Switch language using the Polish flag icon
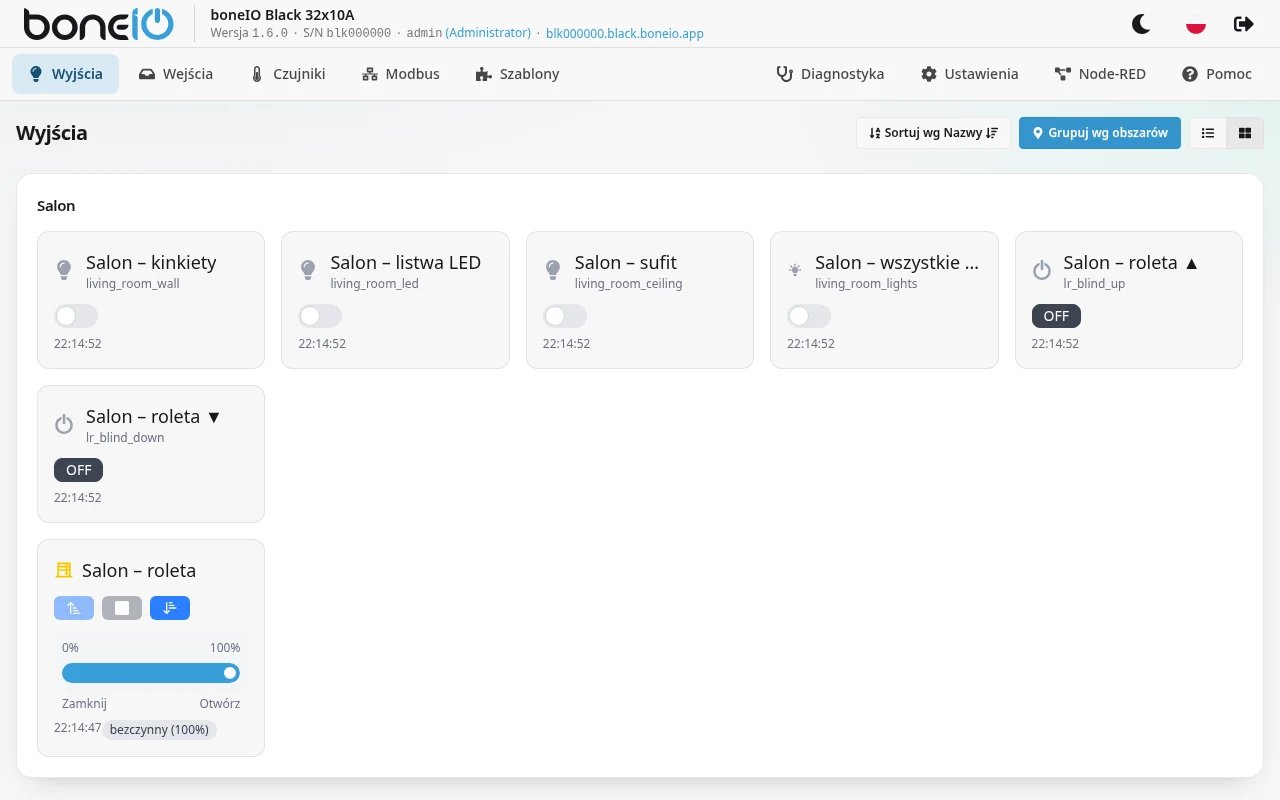This screenshot has height=800, width=1280. pos(1195,24)
